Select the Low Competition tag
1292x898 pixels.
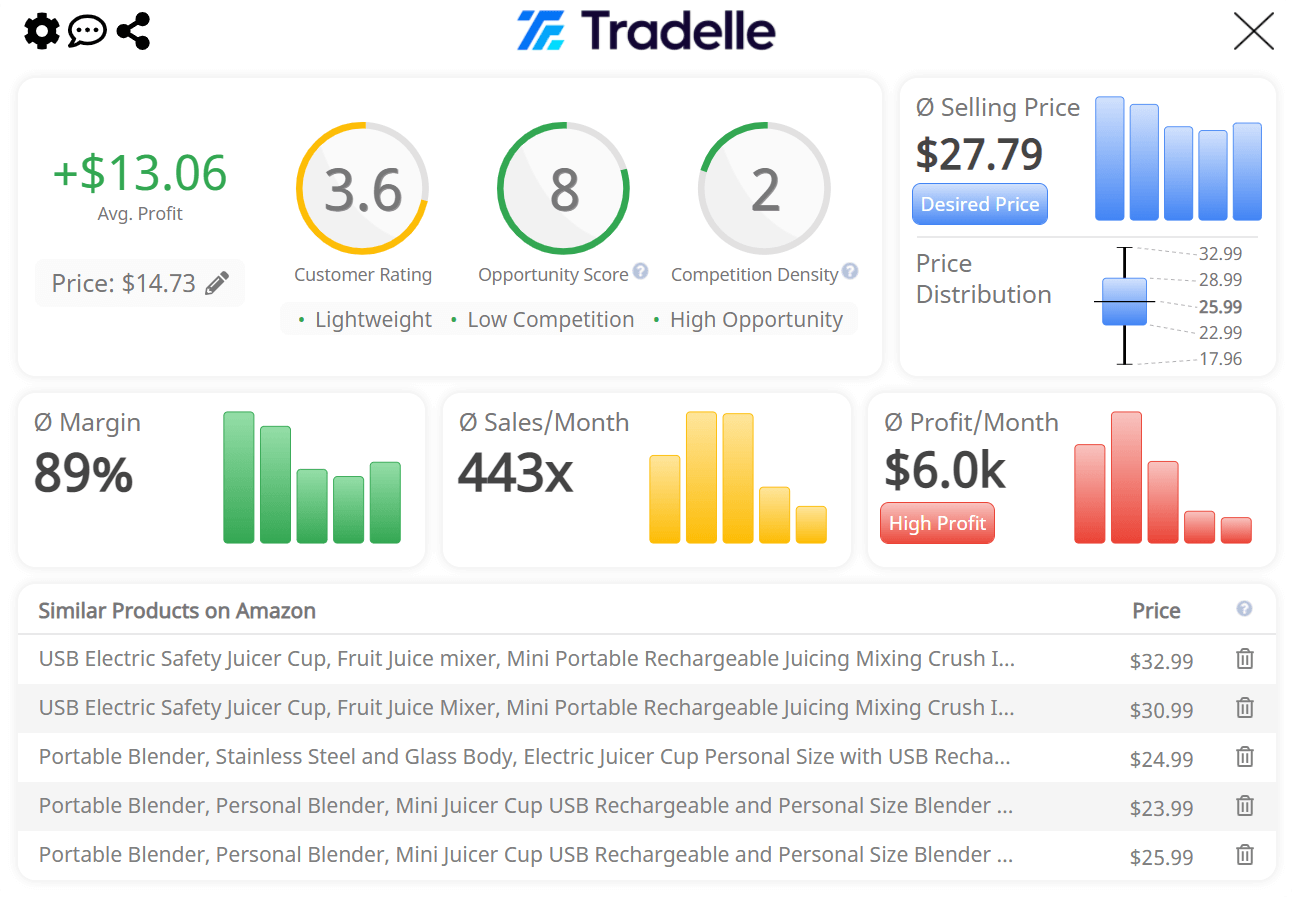tap(550, 318)
